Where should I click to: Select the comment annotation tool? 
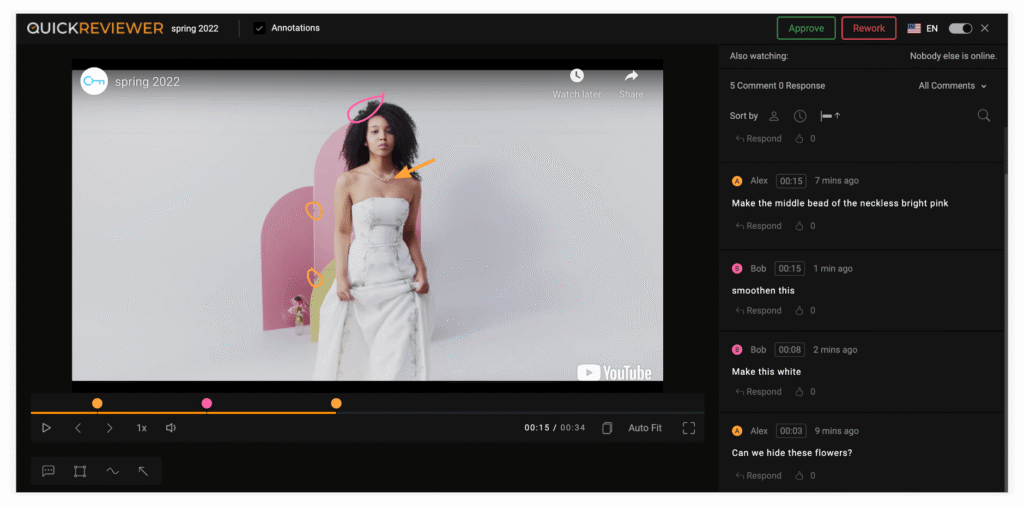[48, 471]
